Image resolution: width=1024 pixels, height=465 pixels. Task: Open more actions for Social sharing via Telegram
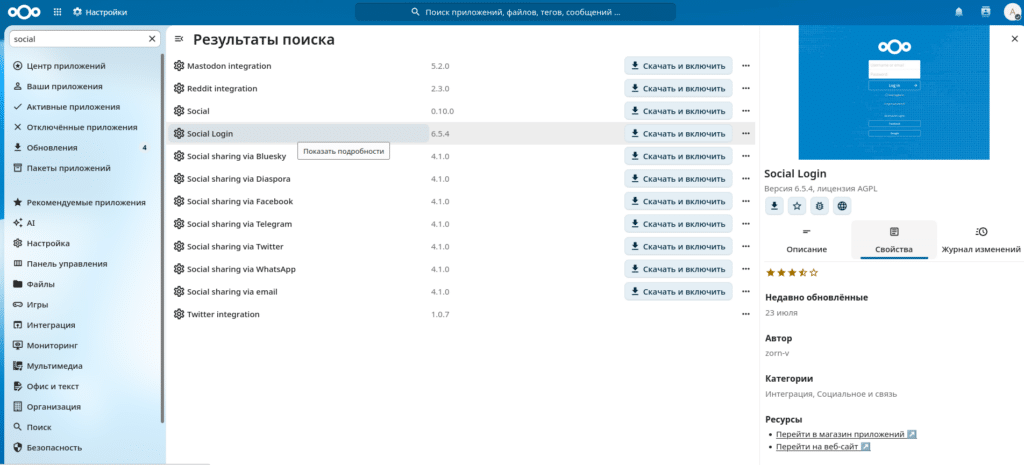click(746, 224)
